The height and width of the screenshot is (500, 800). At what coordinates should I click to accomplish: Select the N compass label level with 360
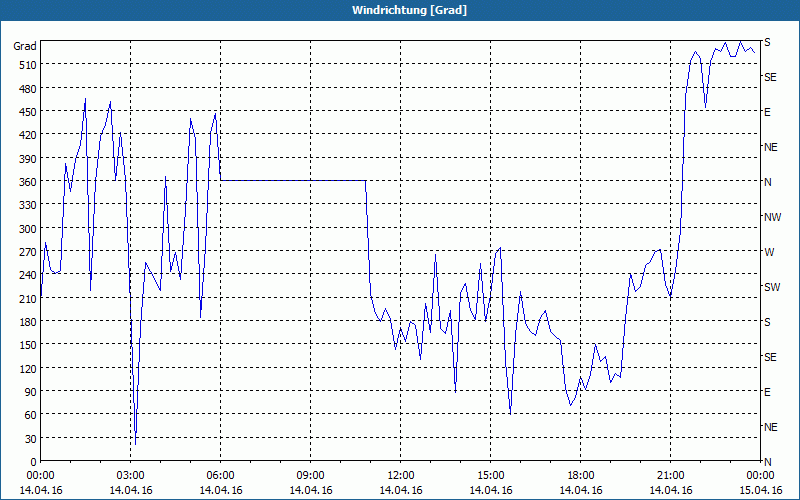(767, 182)
